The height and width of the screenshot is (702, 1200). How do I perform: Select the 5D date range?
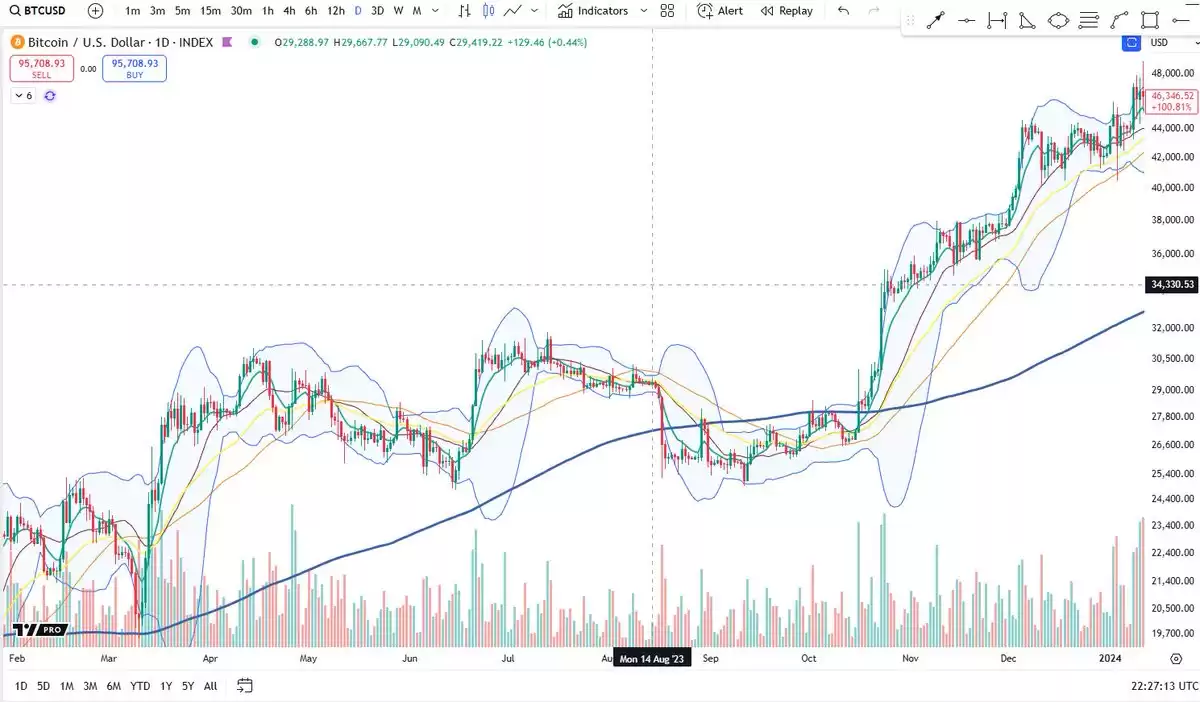(44, 686)
